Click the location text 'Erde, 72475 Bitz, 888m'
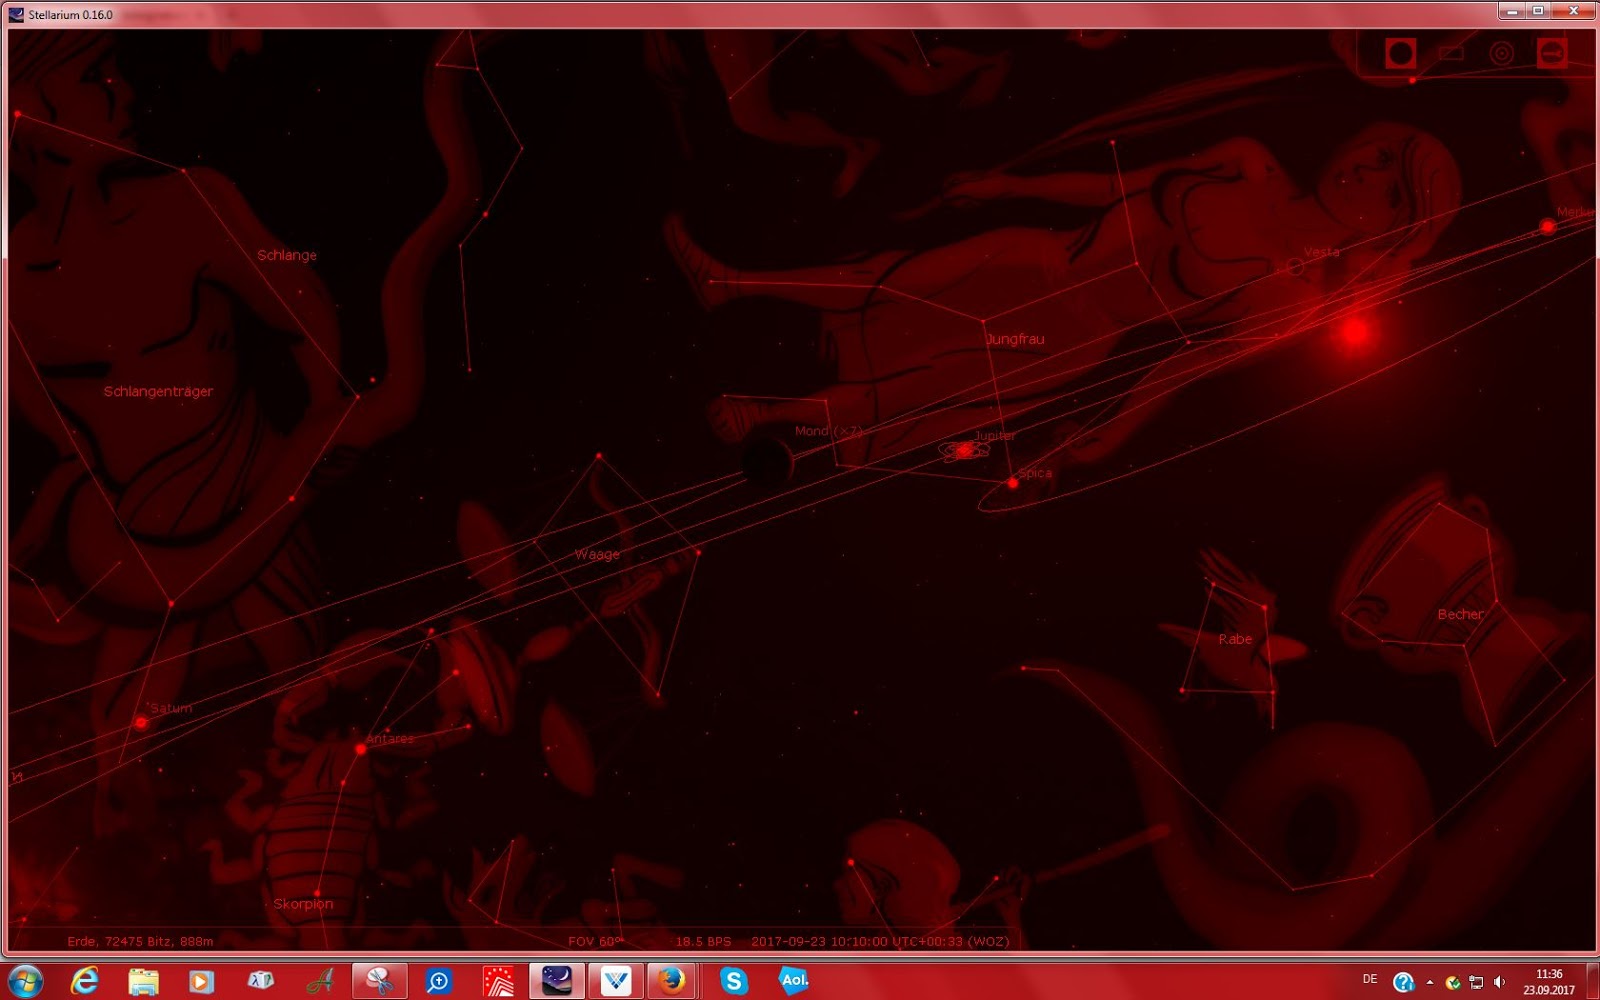The width and height of the screenshot is (1600, 1000). point(140,941)
